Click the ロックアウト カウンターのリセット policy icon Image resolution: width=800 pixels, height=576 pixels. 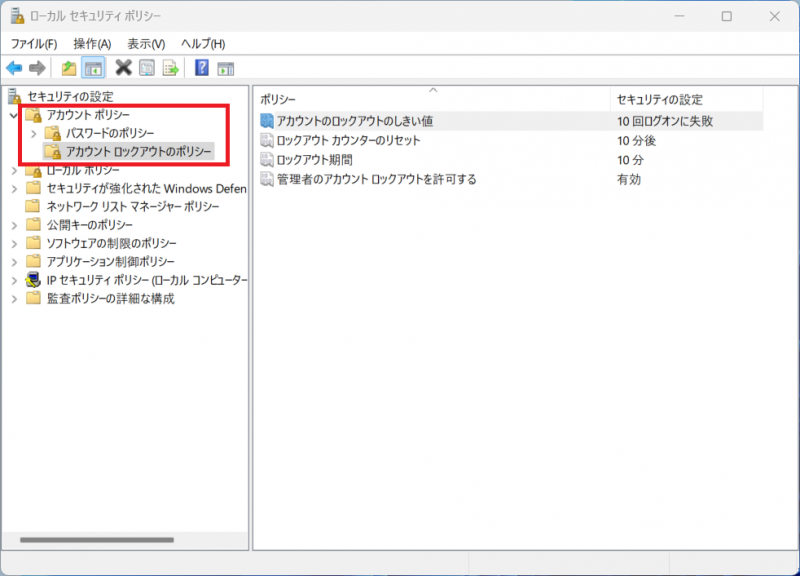click(x=267, y=140)
